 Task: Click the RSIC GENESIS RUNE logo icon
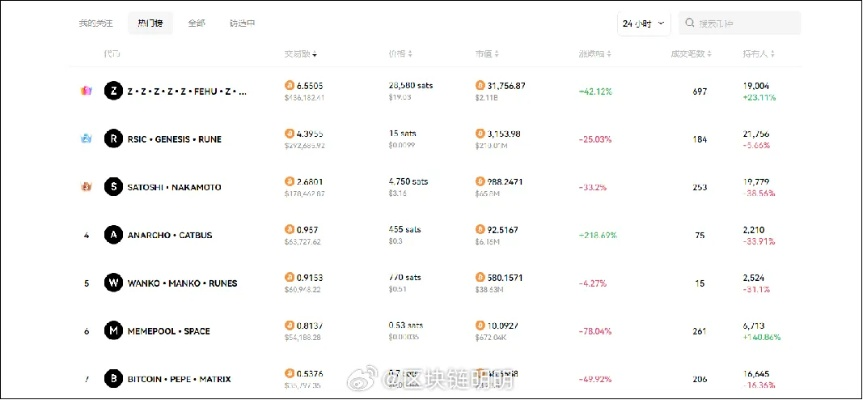click(113, 139)
